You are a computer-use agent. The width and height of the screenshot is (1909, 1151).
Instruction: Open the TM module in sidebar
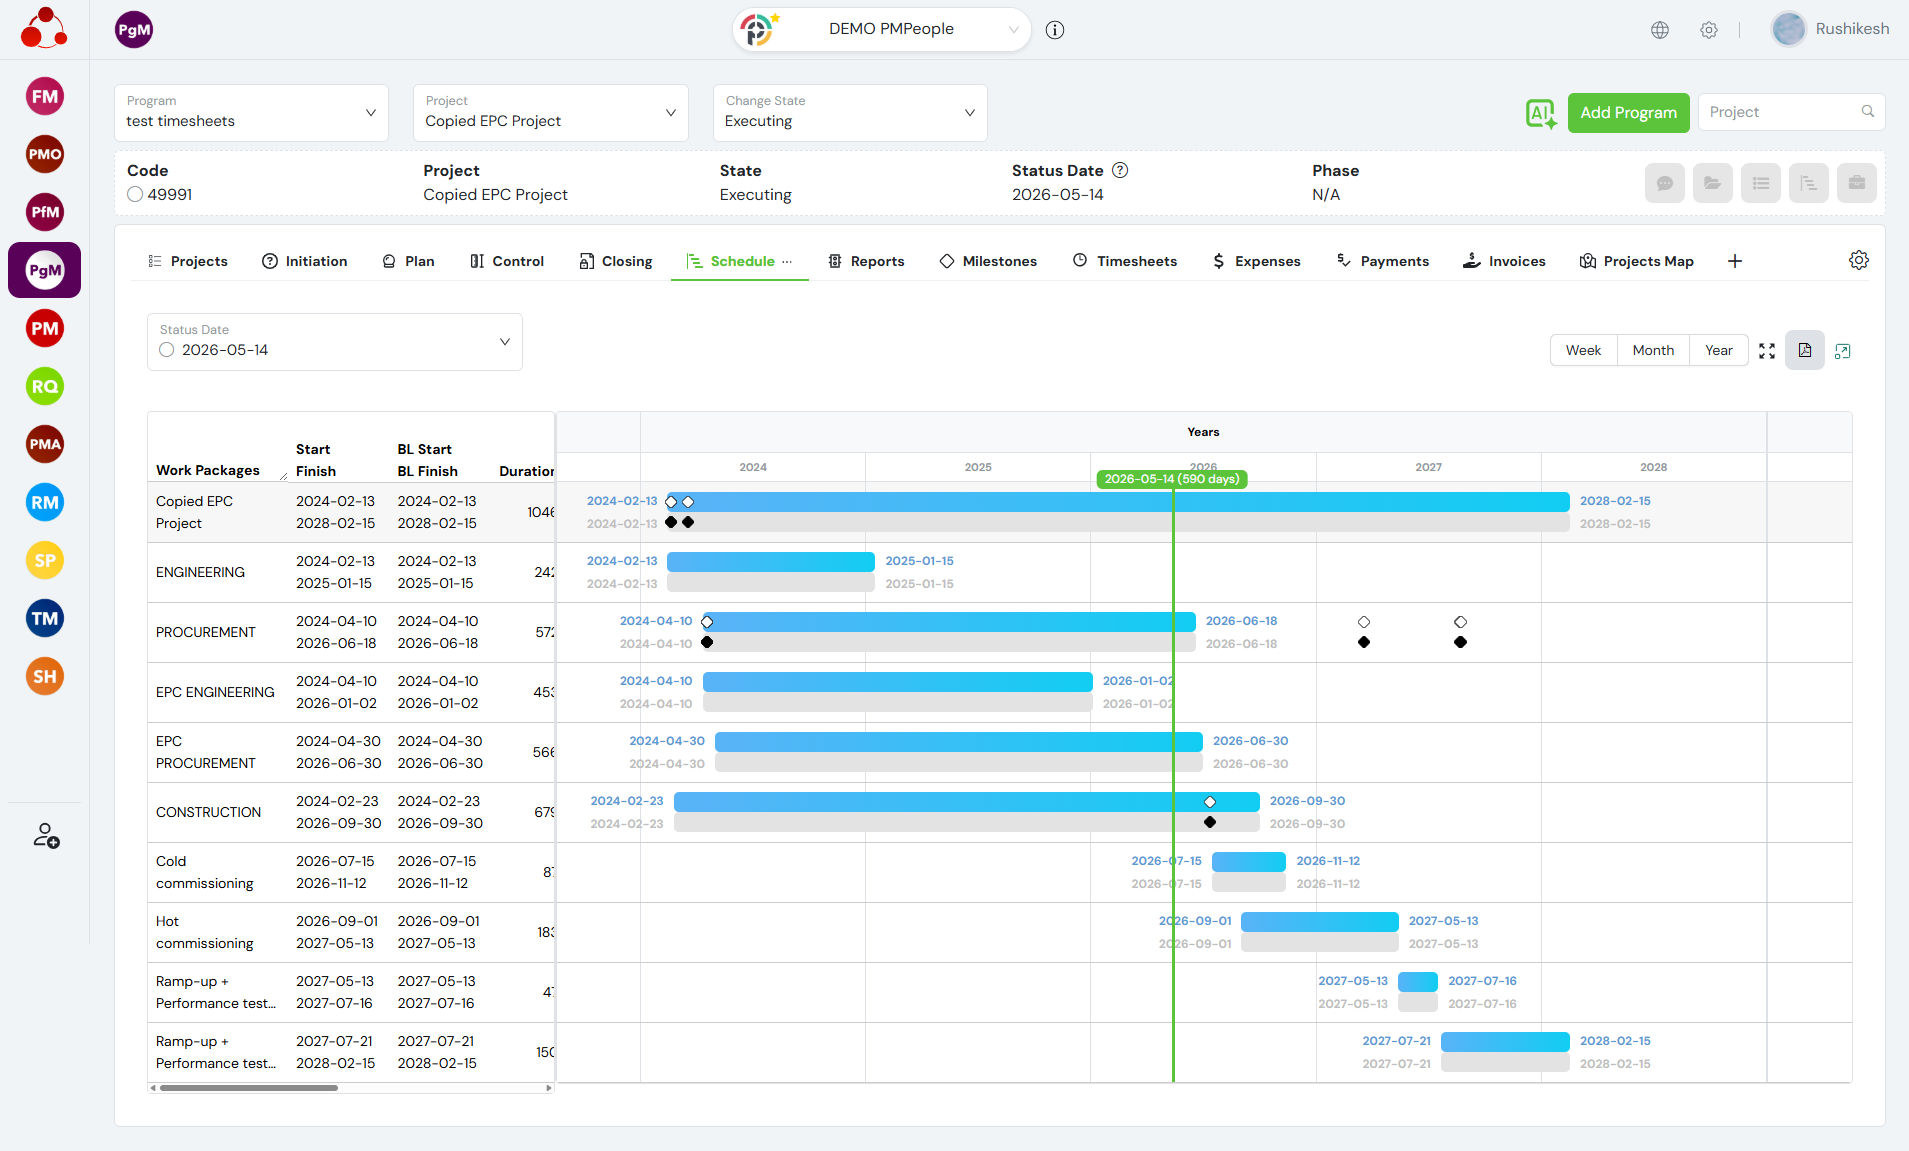pos(45,619)
